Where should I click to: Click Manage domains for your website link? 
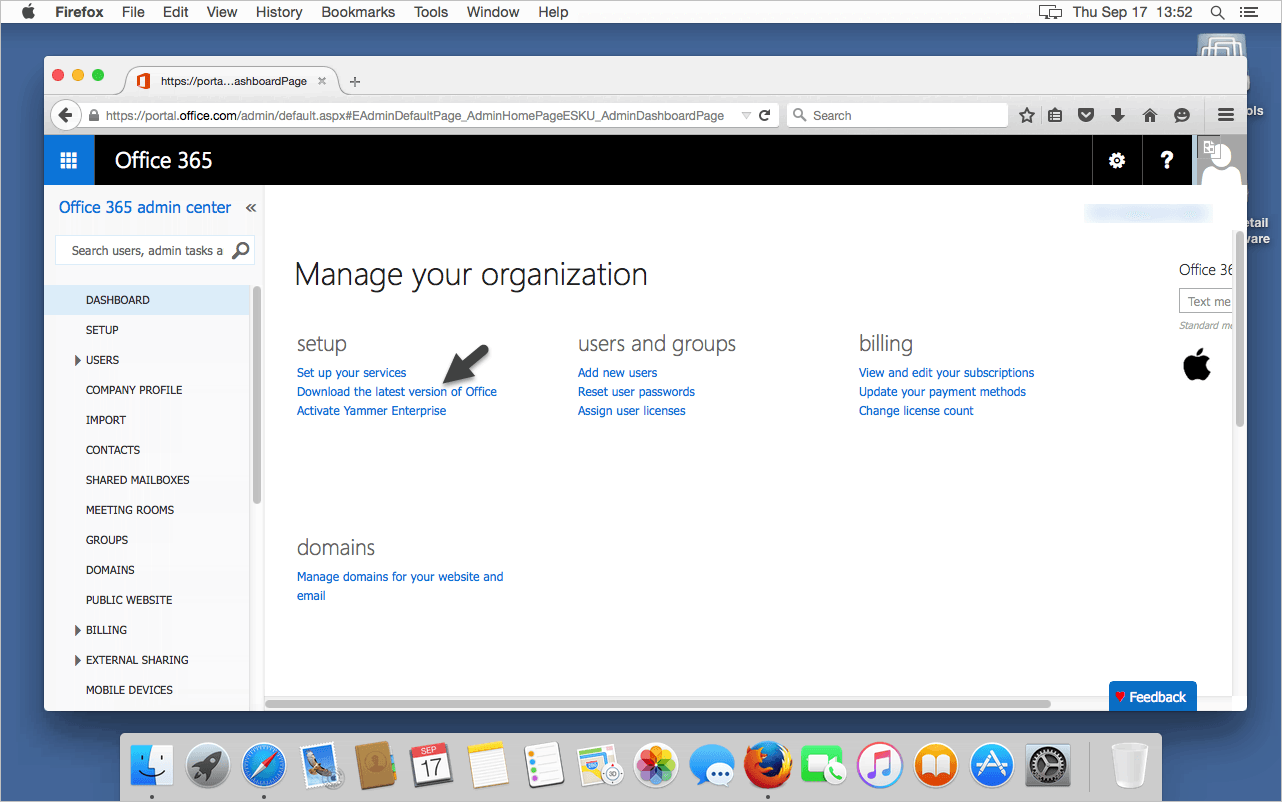click(x=400, y=586)
